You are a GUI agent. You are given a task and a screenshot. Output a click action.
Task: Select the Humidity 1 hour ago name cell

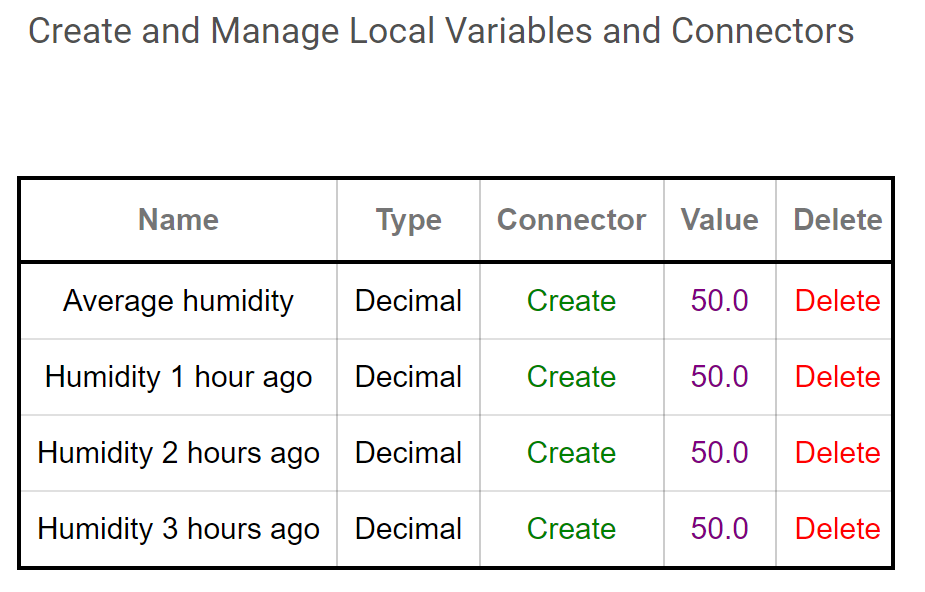coord(178,377)
